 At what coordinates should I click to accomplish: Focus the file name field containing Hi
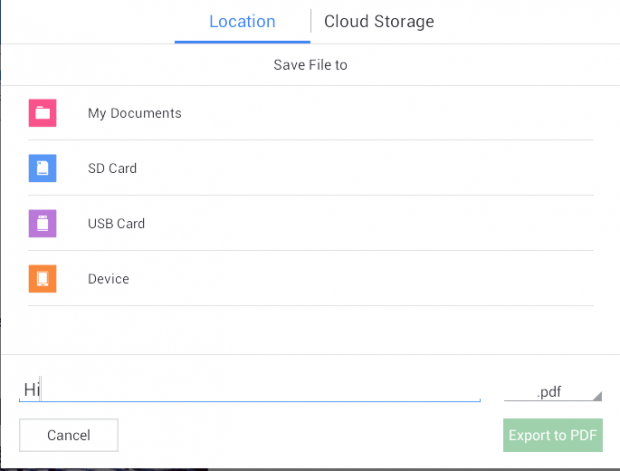pos(250,390)
